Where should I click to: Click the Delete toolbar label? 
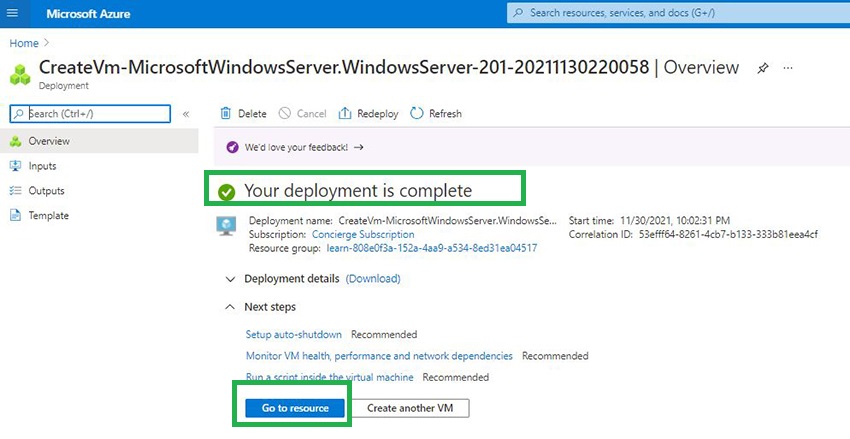click(x=252, y=114)
